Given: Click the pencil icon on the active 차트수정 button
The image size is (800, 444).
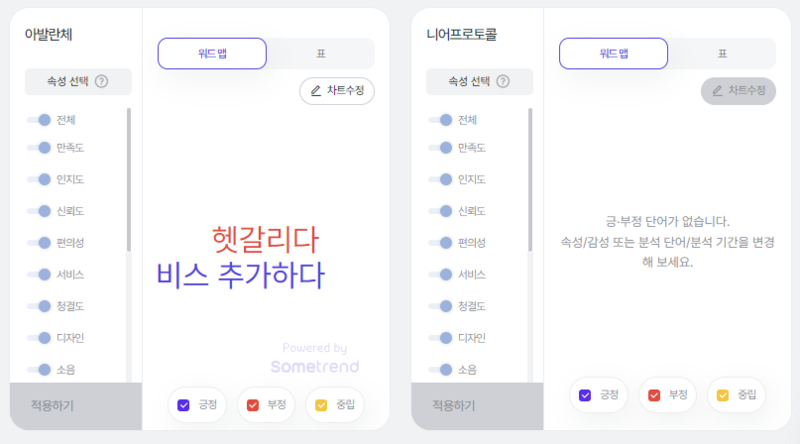Looking at the screenshot, I should (316, 91).
